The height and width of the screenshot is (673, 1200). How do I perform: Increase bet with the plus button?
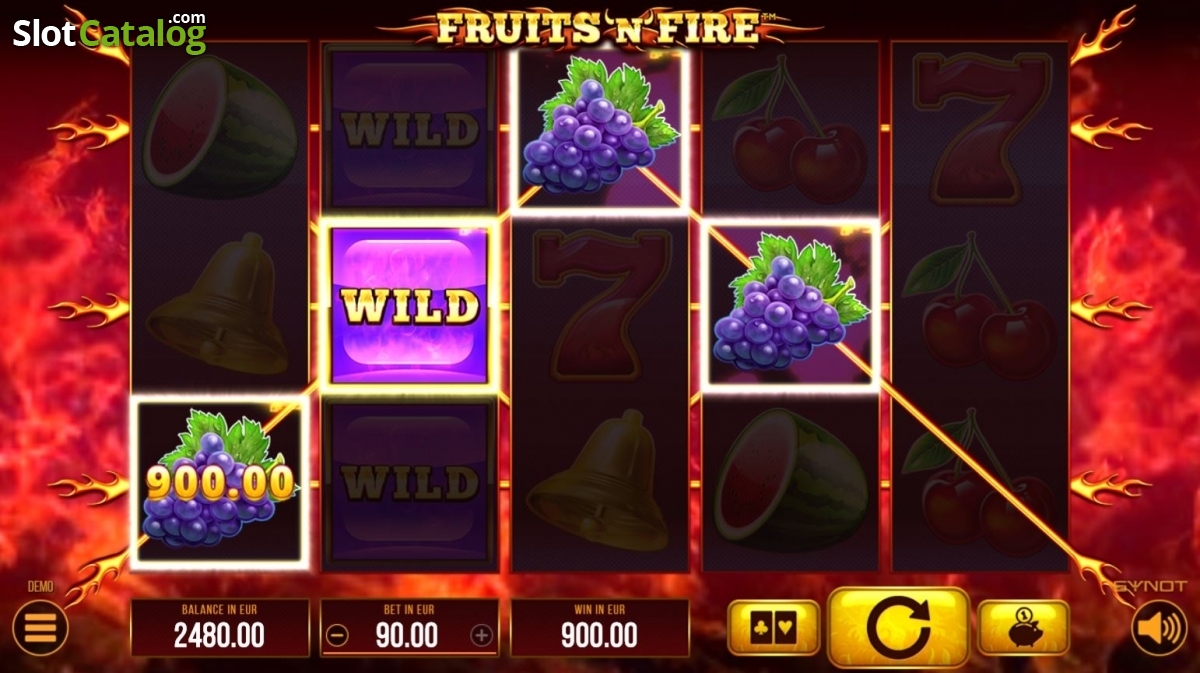tap(482, 635)
